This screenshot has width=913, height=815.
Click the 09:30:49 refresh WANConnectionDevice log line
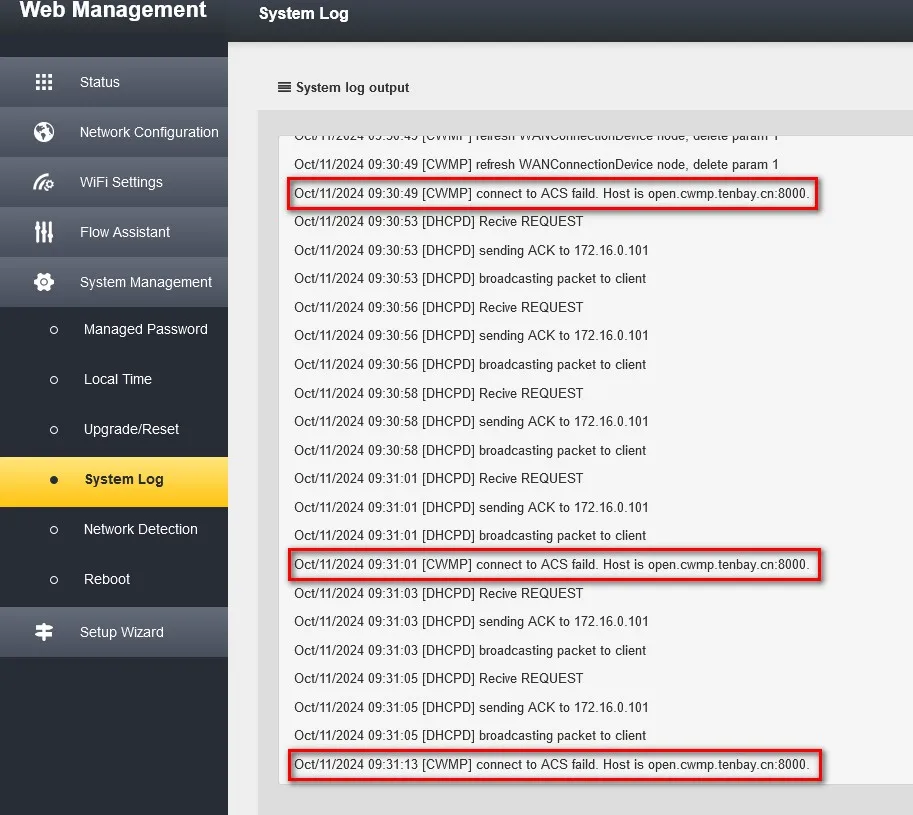tap(536, 165)
